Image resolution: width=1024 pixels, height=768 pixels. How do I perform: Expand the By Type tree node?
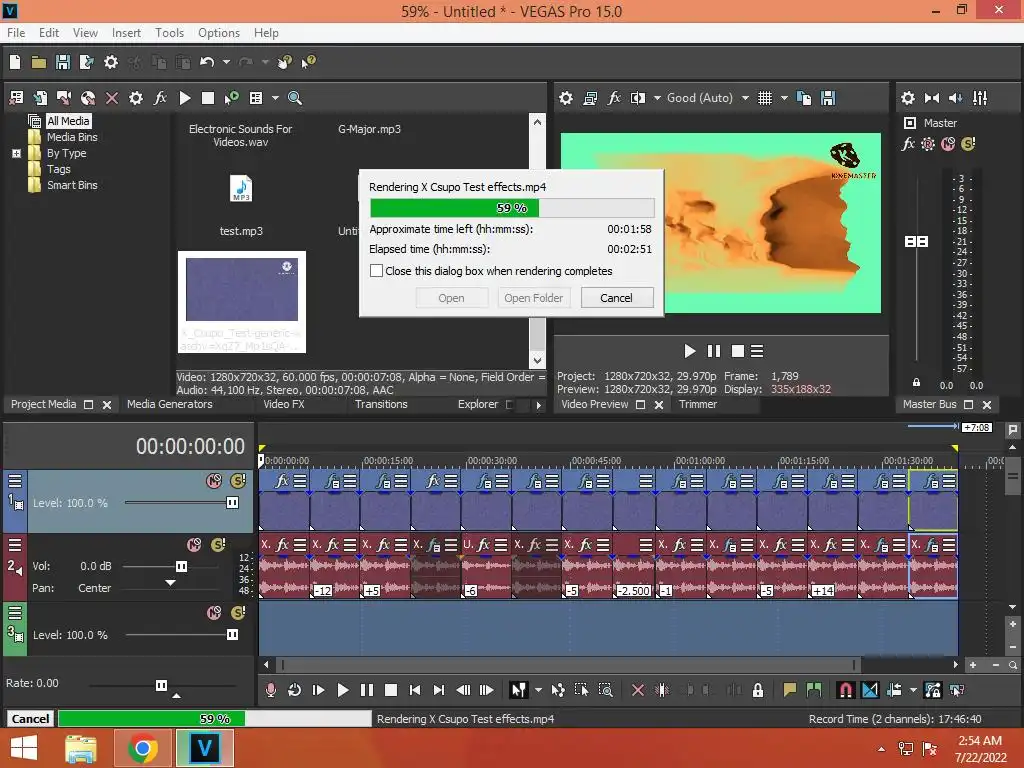[x=16, y=153]
